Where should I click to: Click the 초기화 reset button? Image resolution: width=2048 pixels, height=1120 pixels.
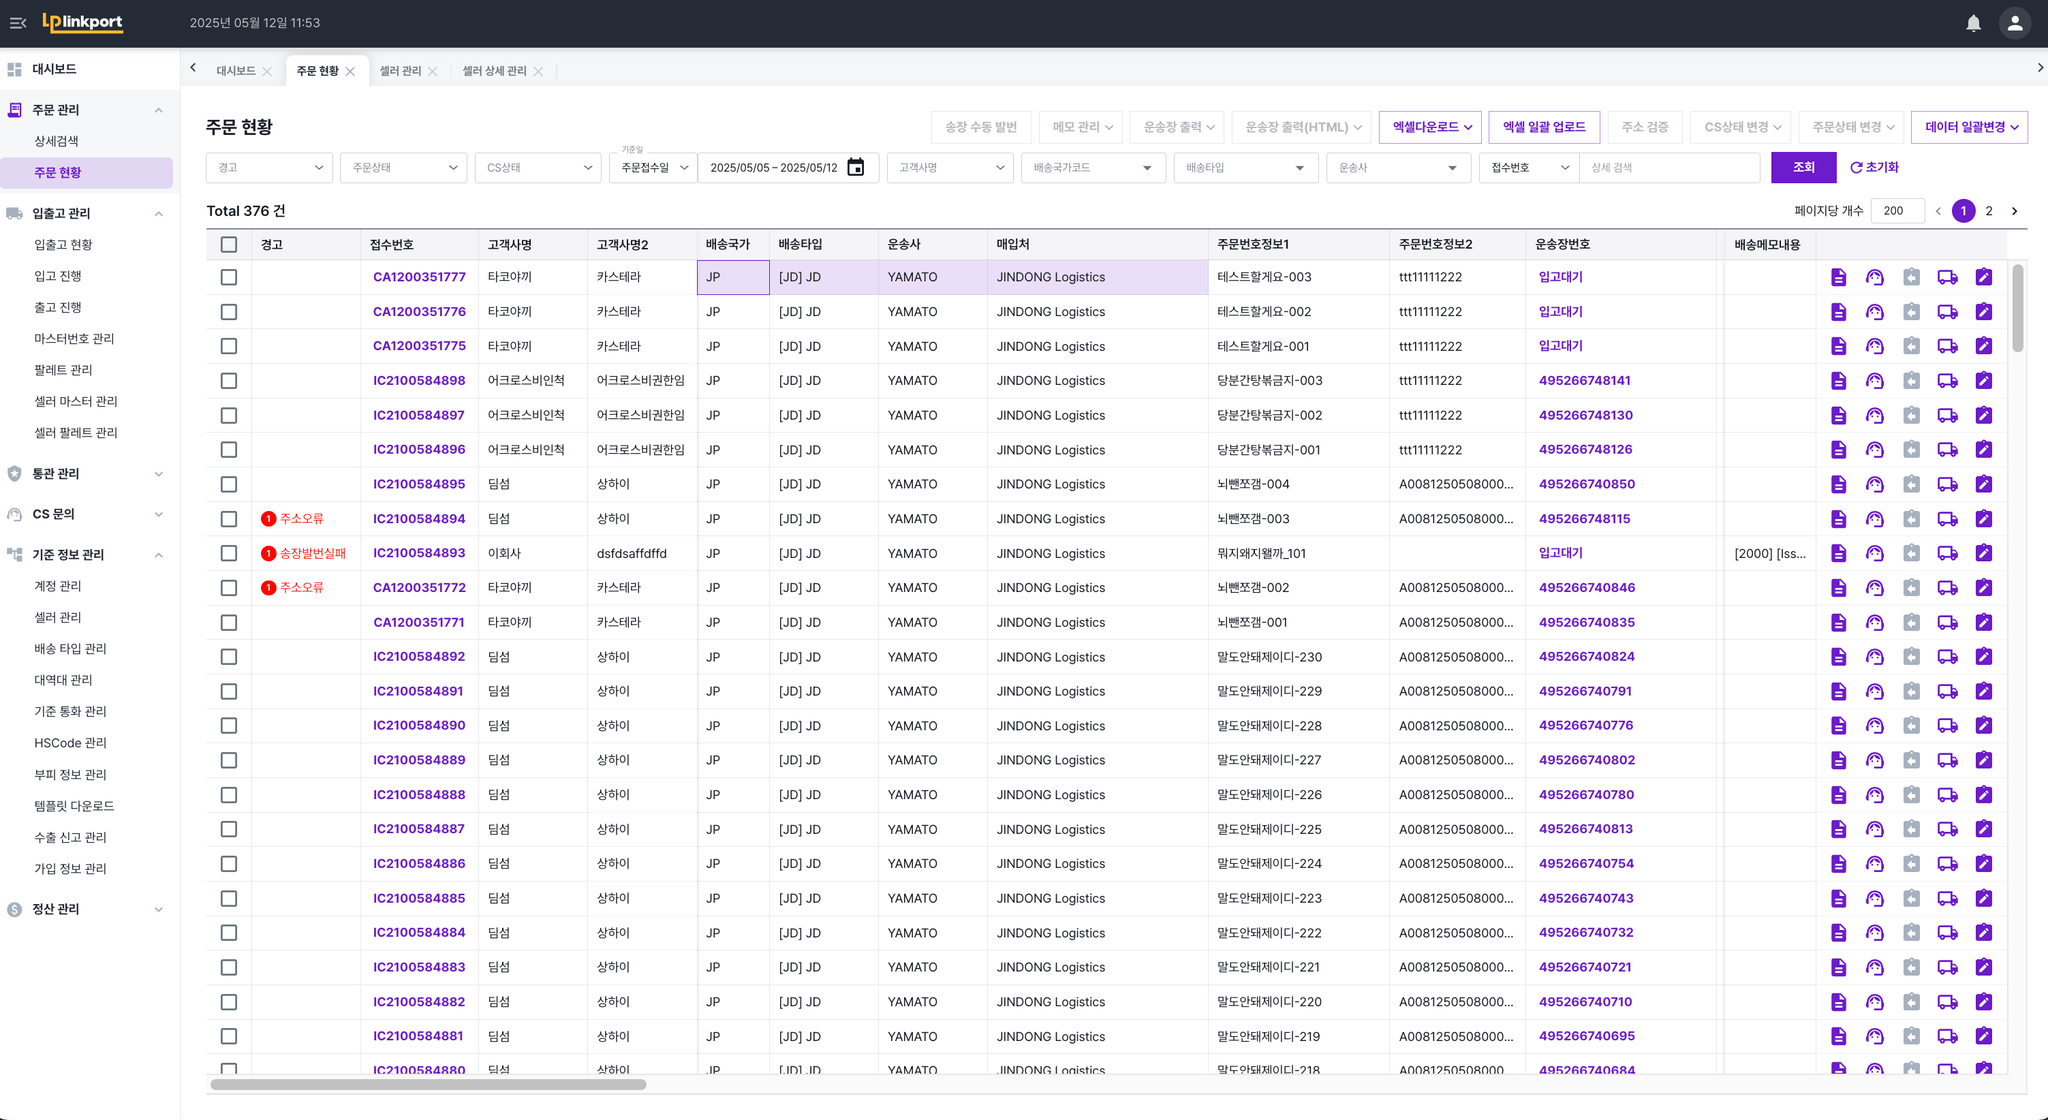pos(1874,167)
